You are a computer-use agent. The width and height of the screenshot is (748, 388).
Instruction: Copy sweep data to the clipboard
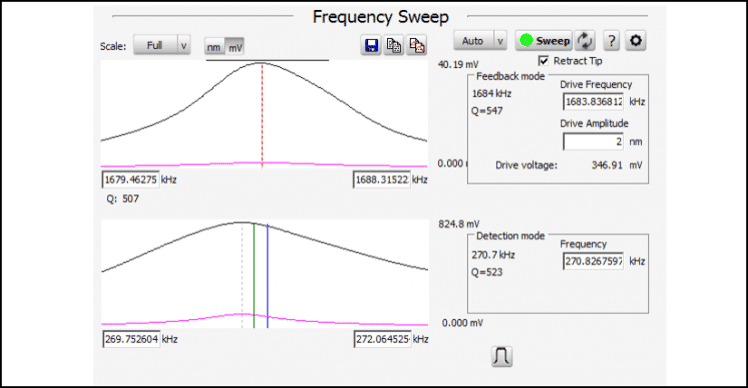pos(394,46)
